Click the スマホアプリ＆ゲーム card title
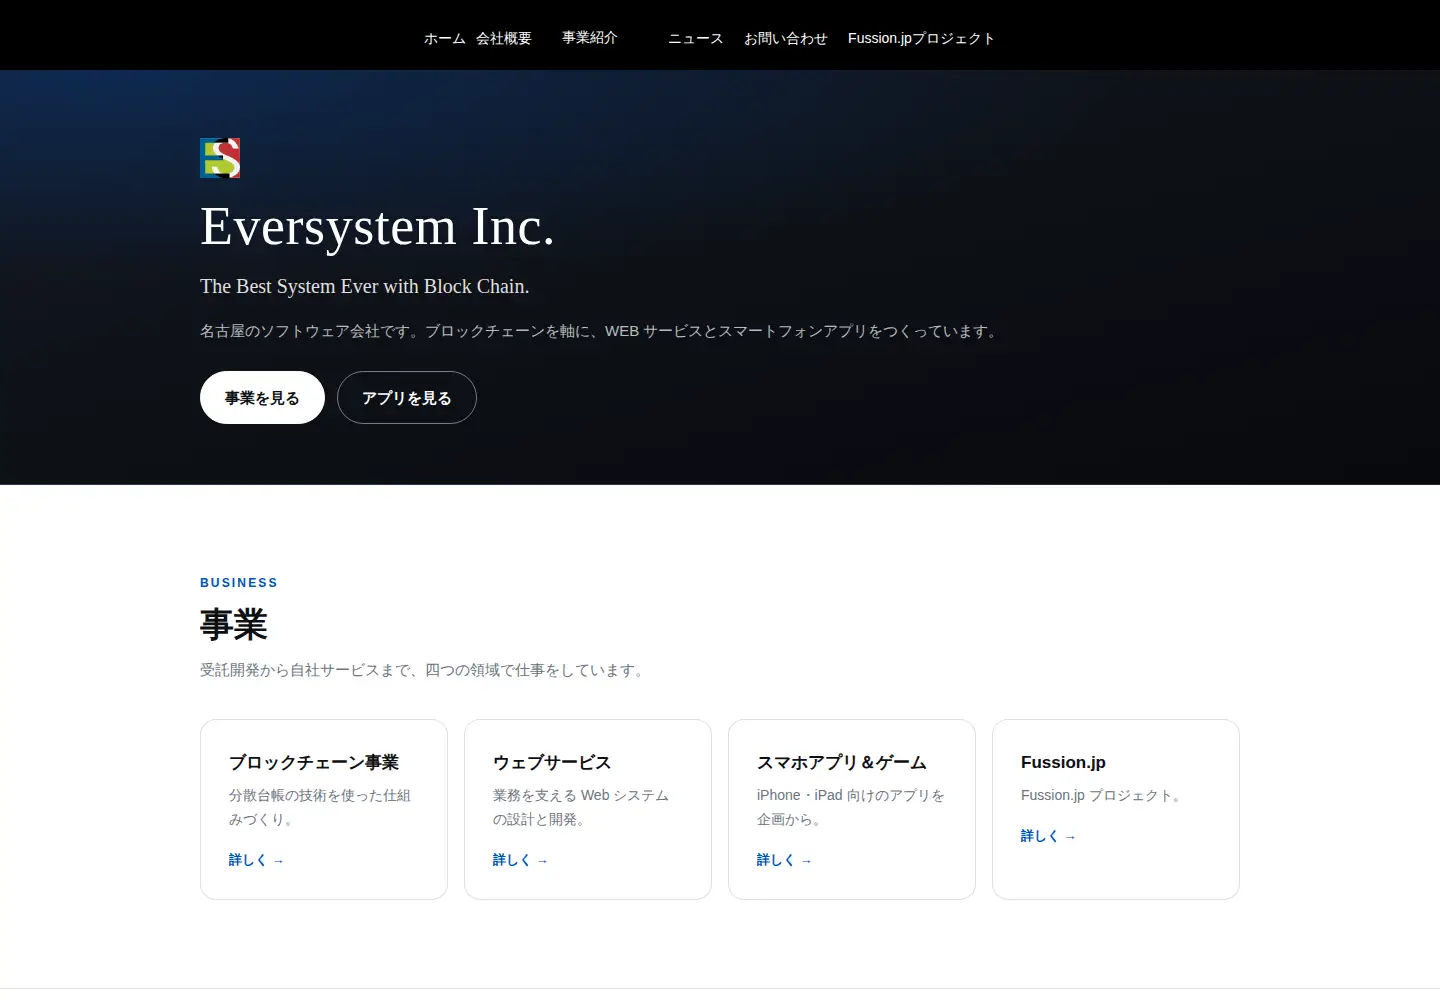Image resolution: width=1440 pixels, height=1000 pixels. (x=842, y=763)
